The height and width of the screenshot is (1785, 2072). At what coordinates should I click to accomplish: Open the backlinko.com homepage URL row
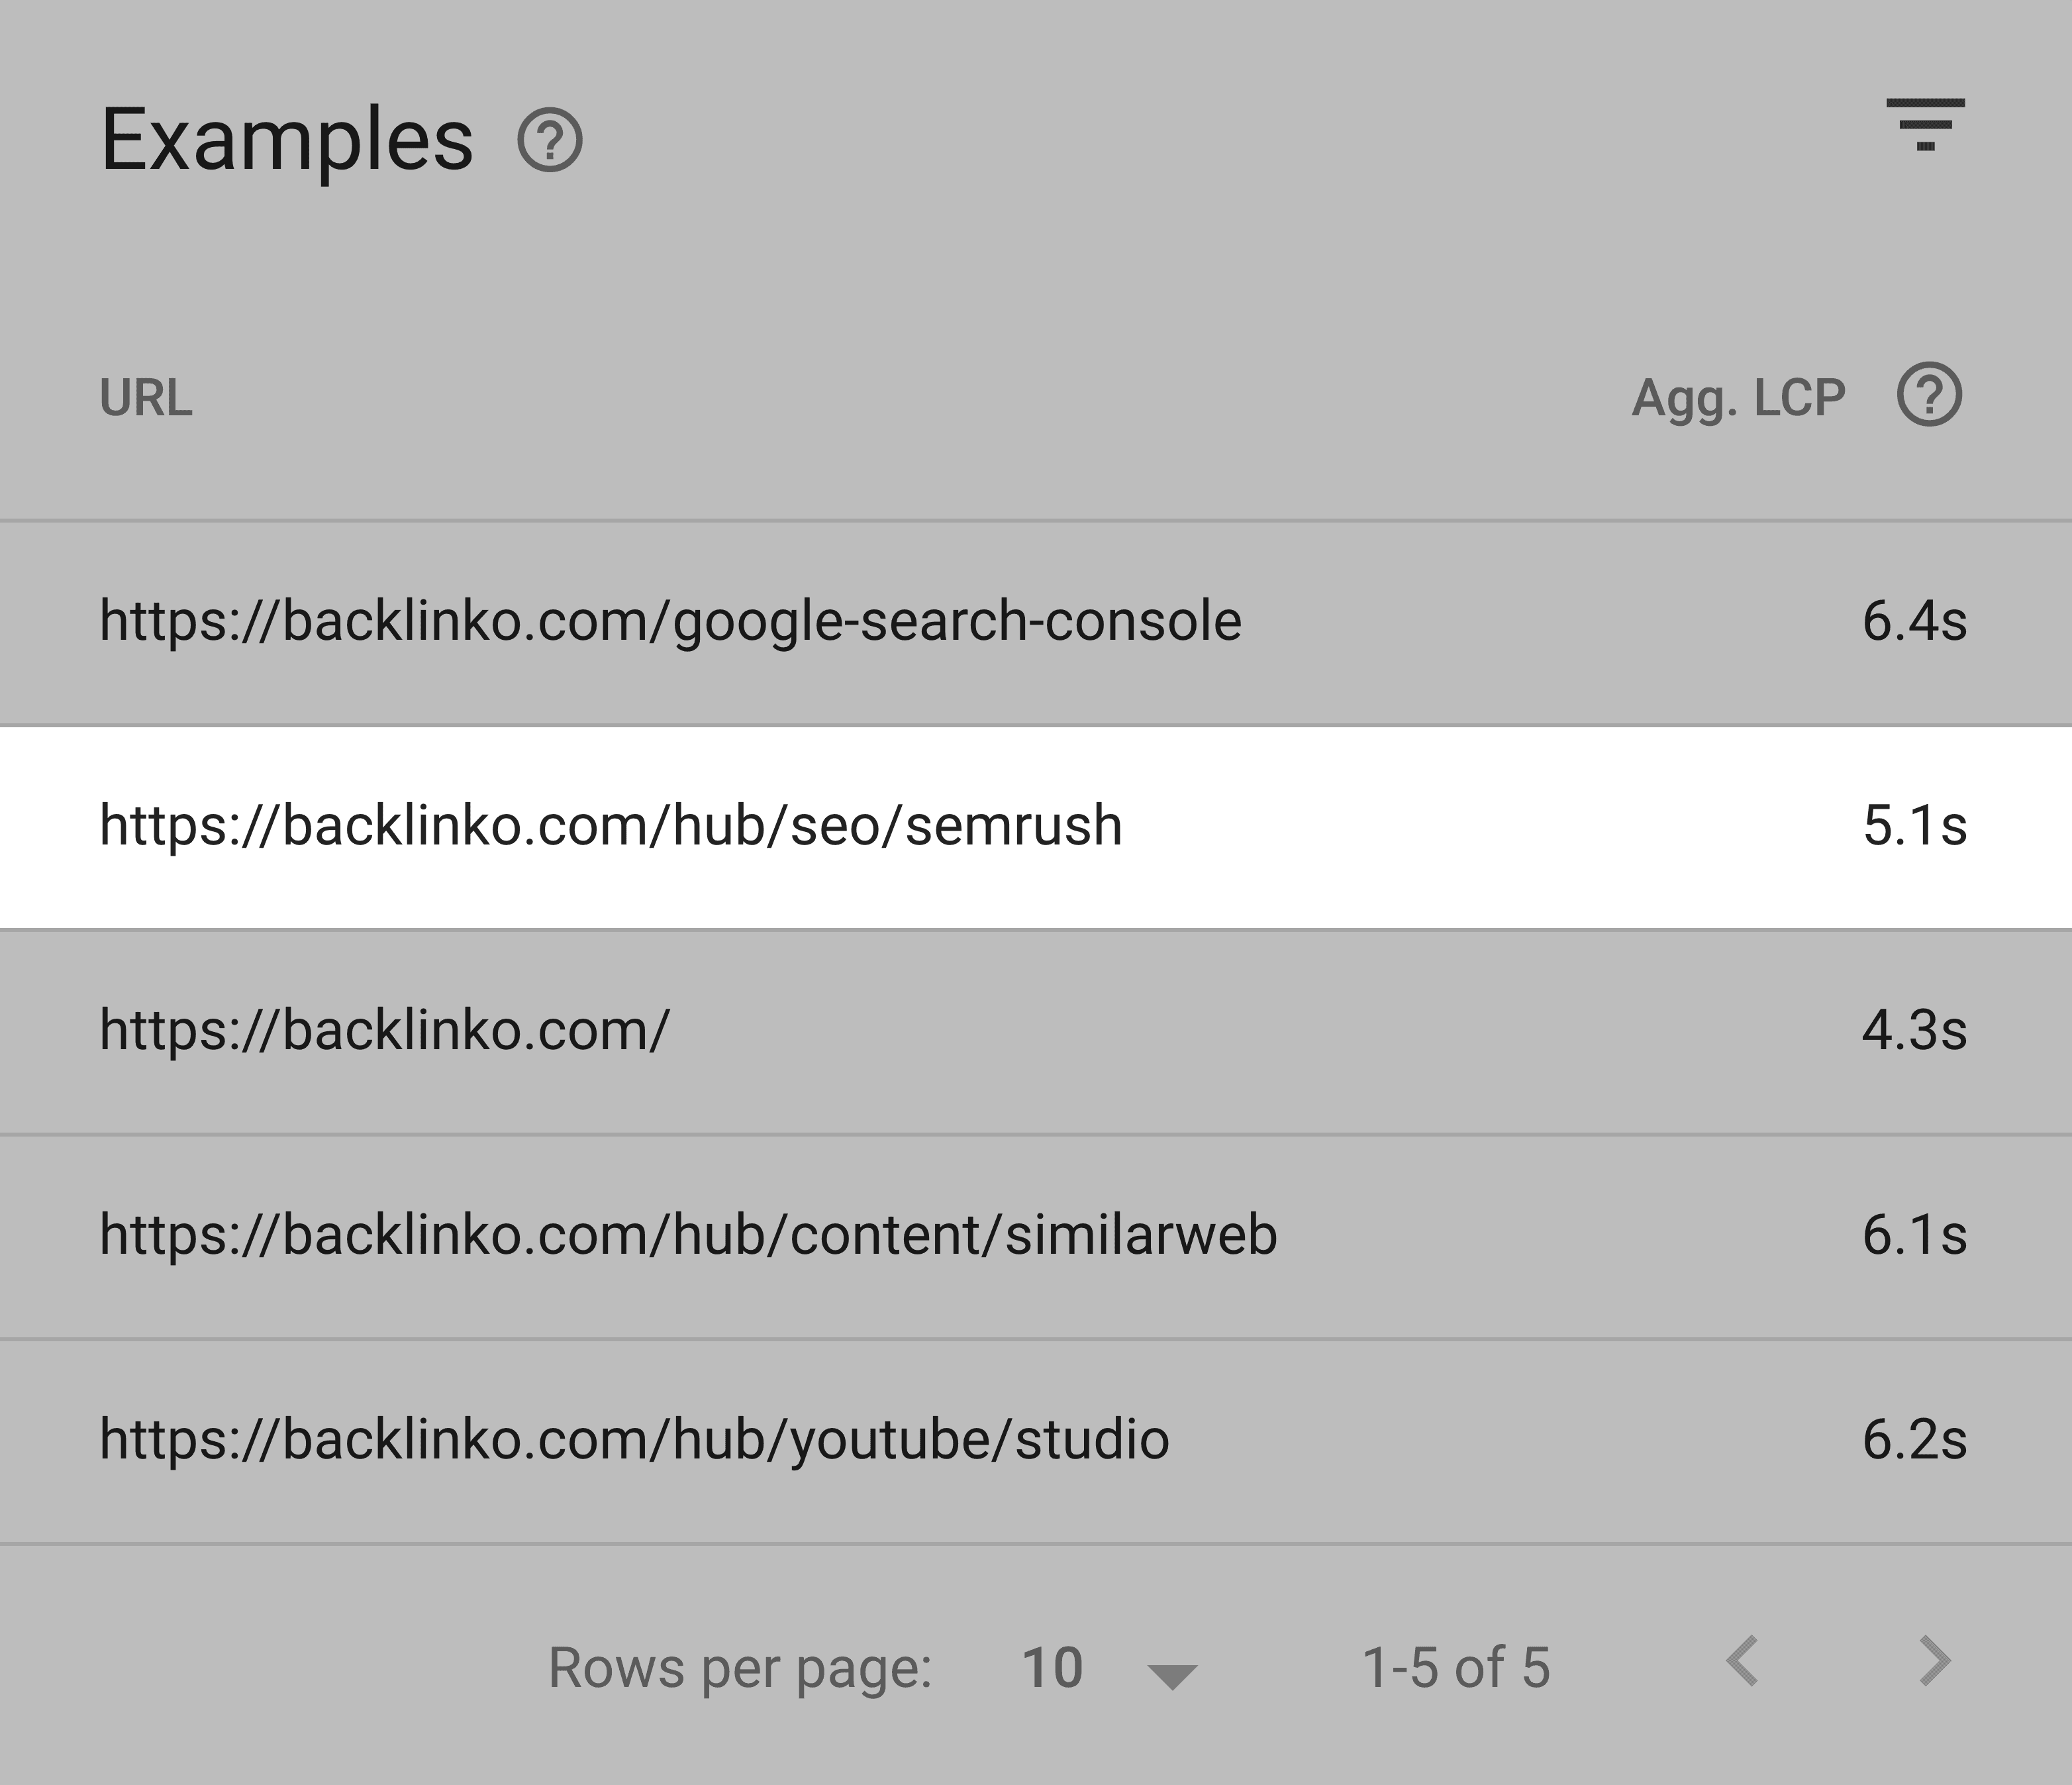tap(1035, 1032)
